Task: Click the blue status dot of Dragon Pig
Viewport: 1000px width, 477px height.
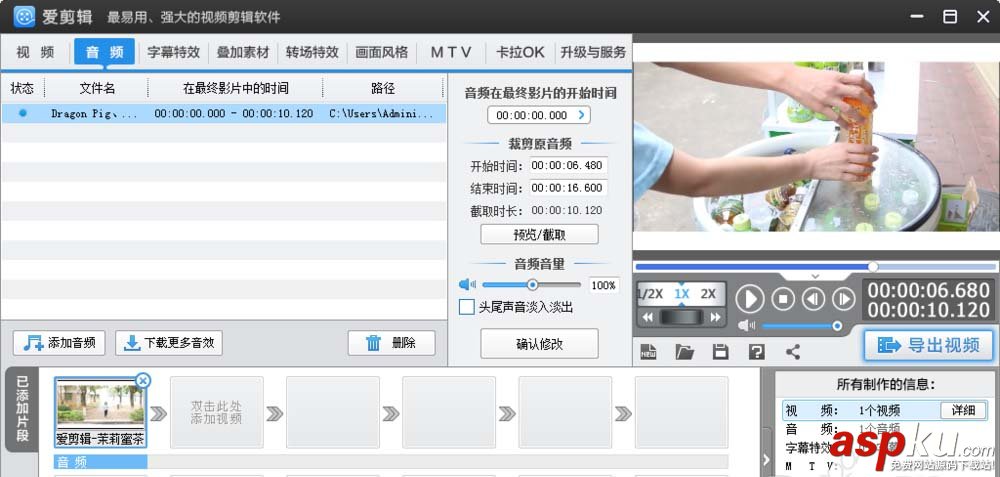Action: pyautogui.click(x=23, y=113)
